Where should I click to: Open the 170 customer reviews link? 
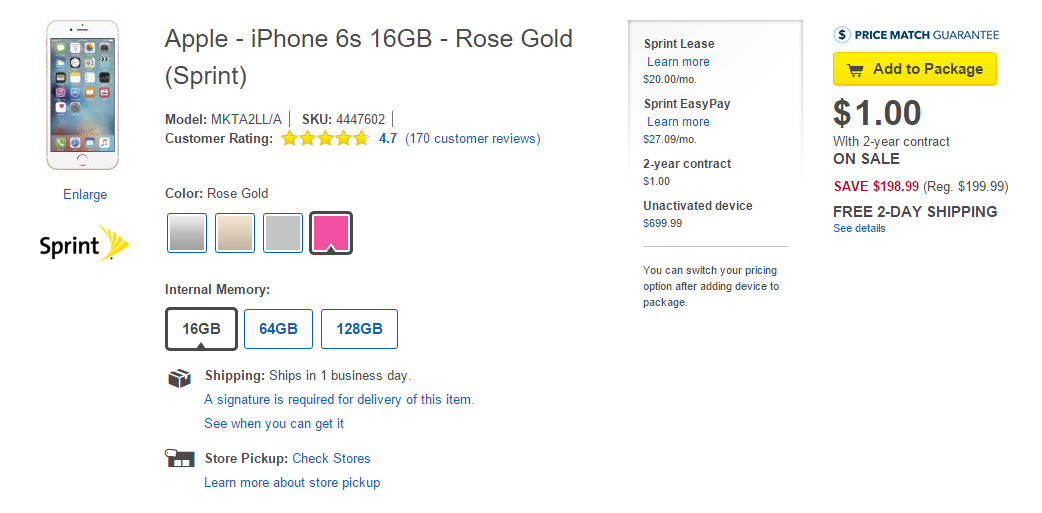point(472,139)
